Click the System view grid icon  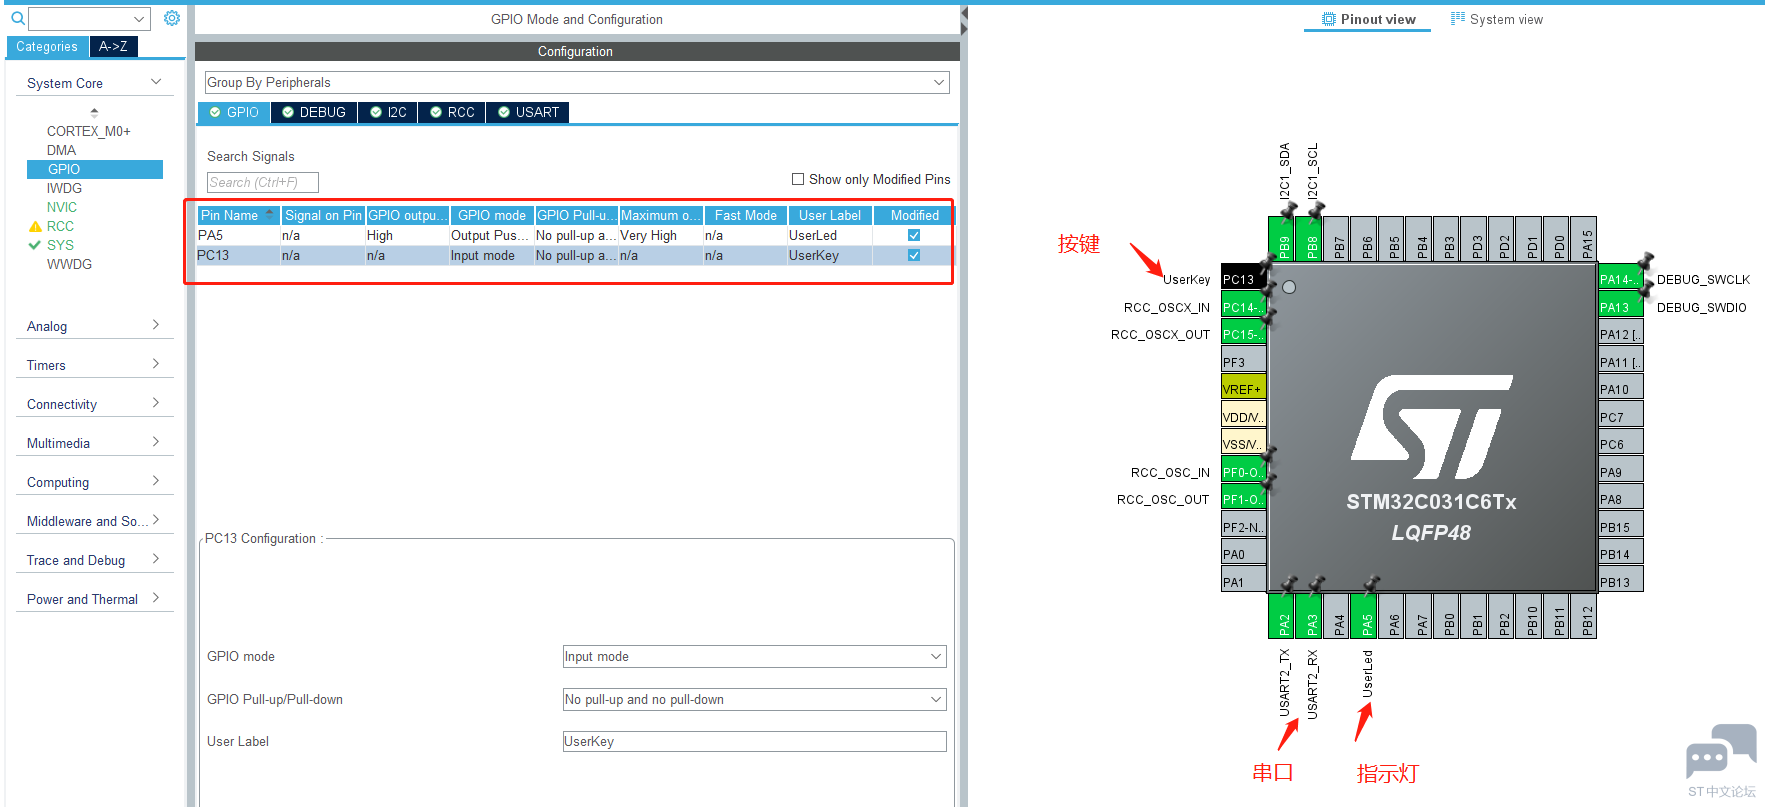[x=1458, y=19]
